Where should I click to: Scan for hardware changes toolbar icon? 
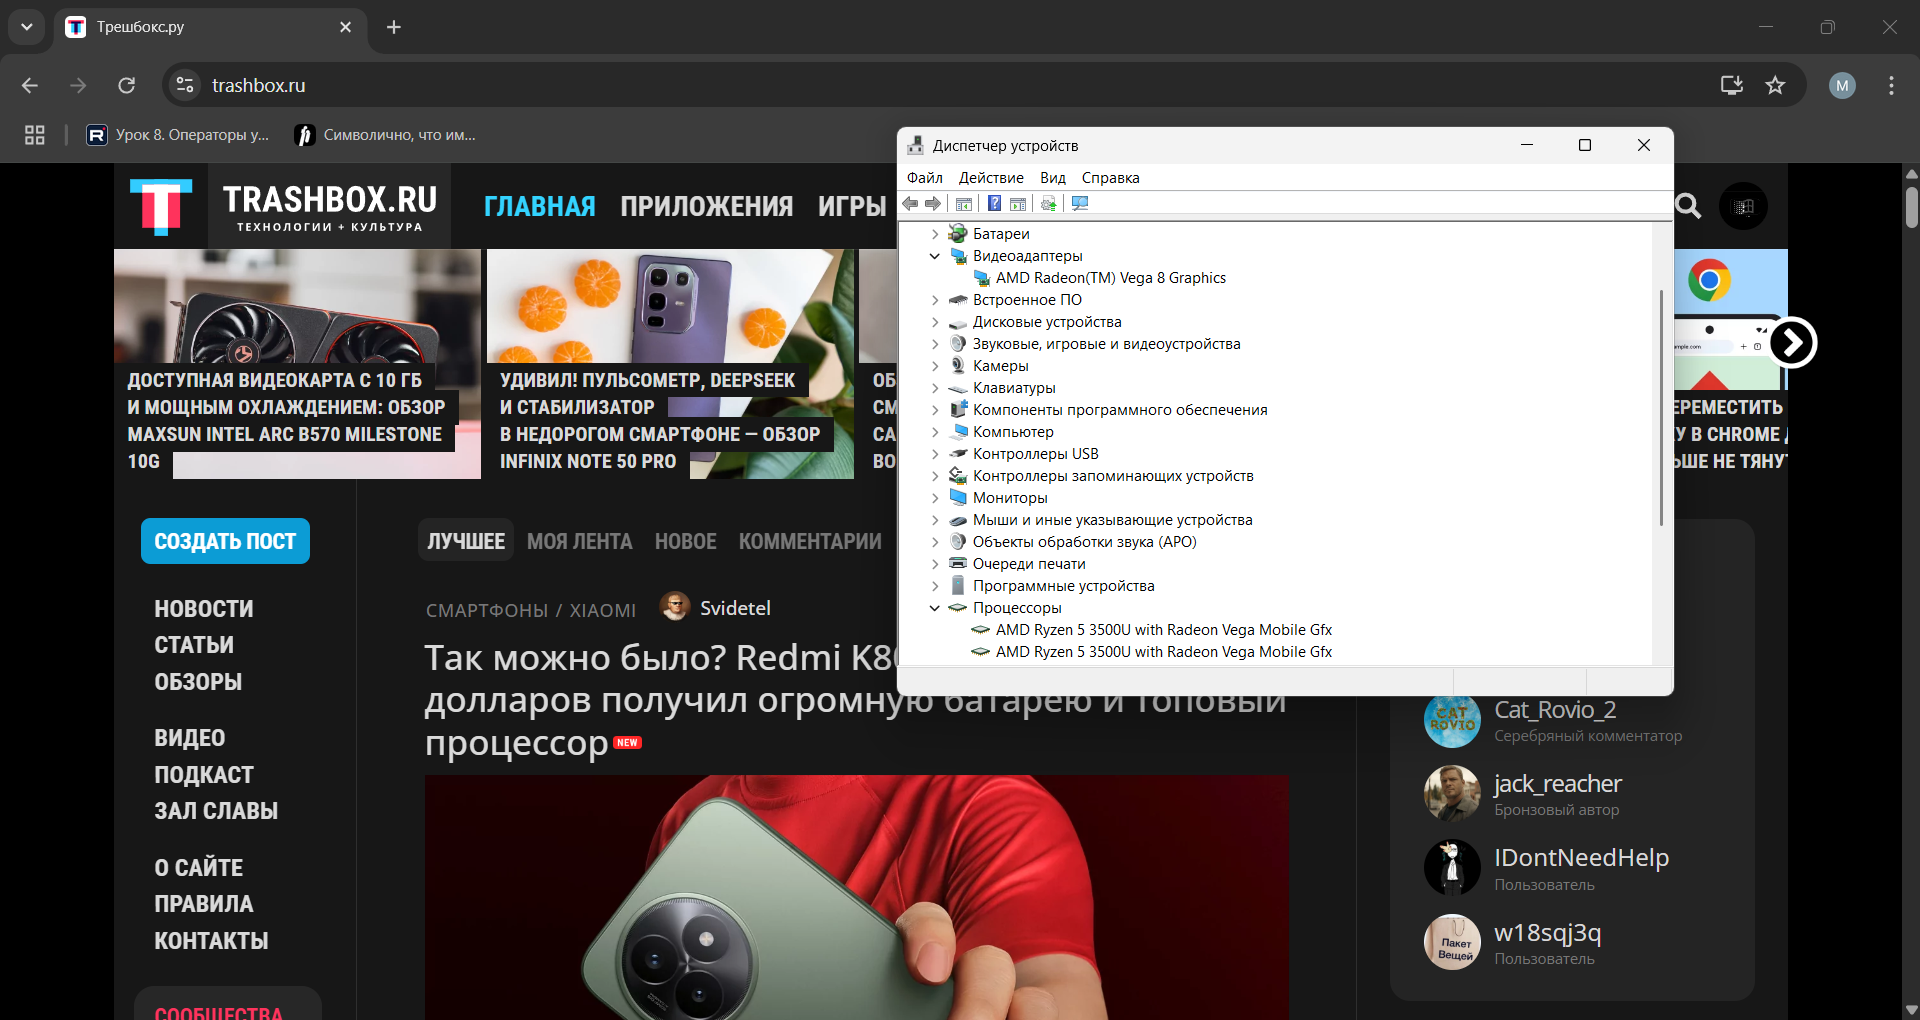[x=1080, y=204]
